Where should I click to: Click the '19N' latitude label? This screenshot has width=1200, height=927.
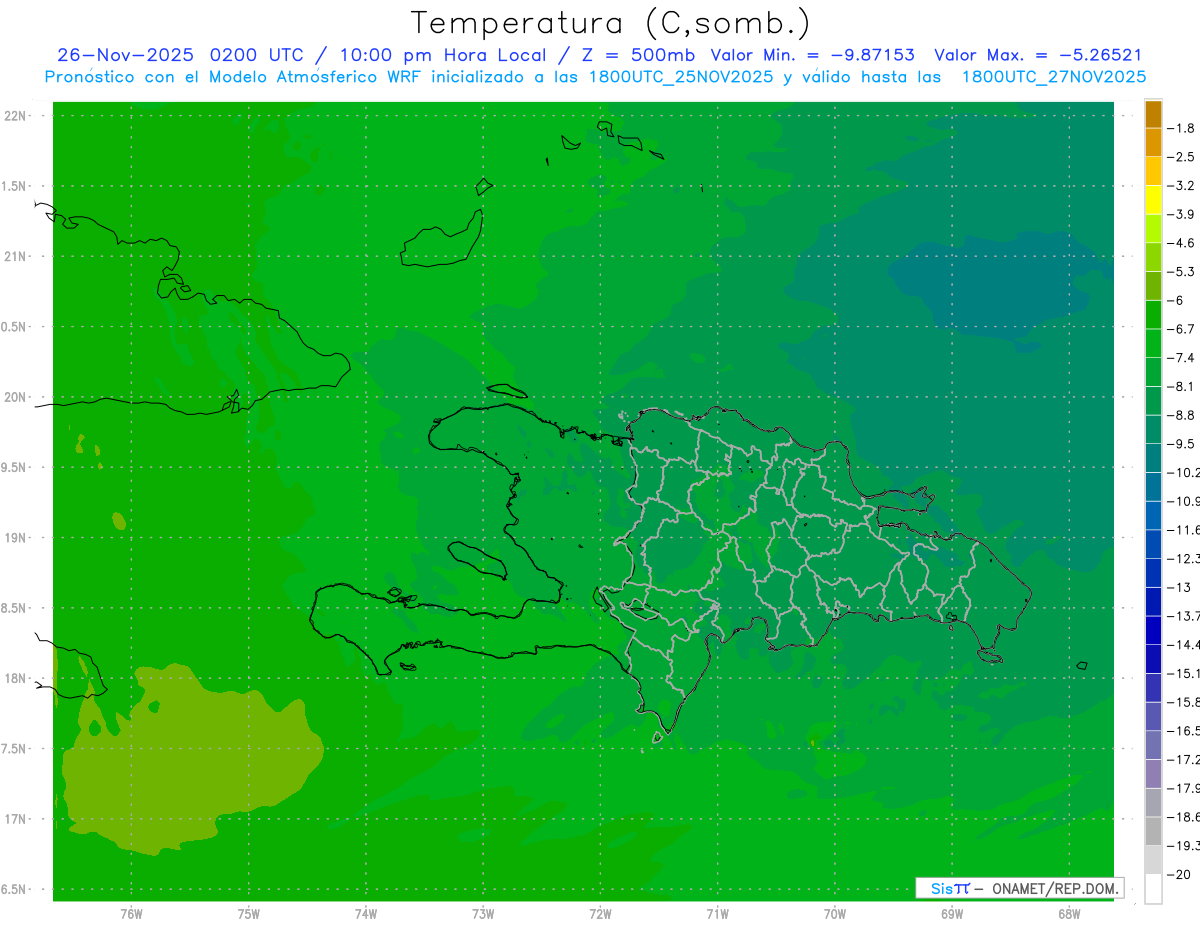[15, 538]
